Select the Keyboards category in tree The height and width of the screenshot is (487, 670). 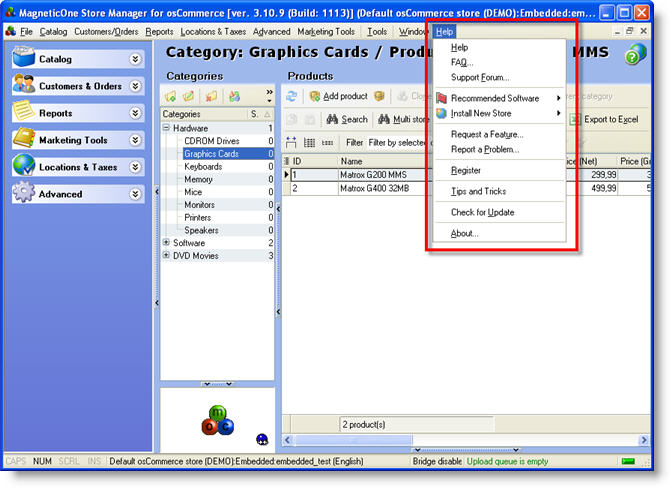click(x=203, y=167)
